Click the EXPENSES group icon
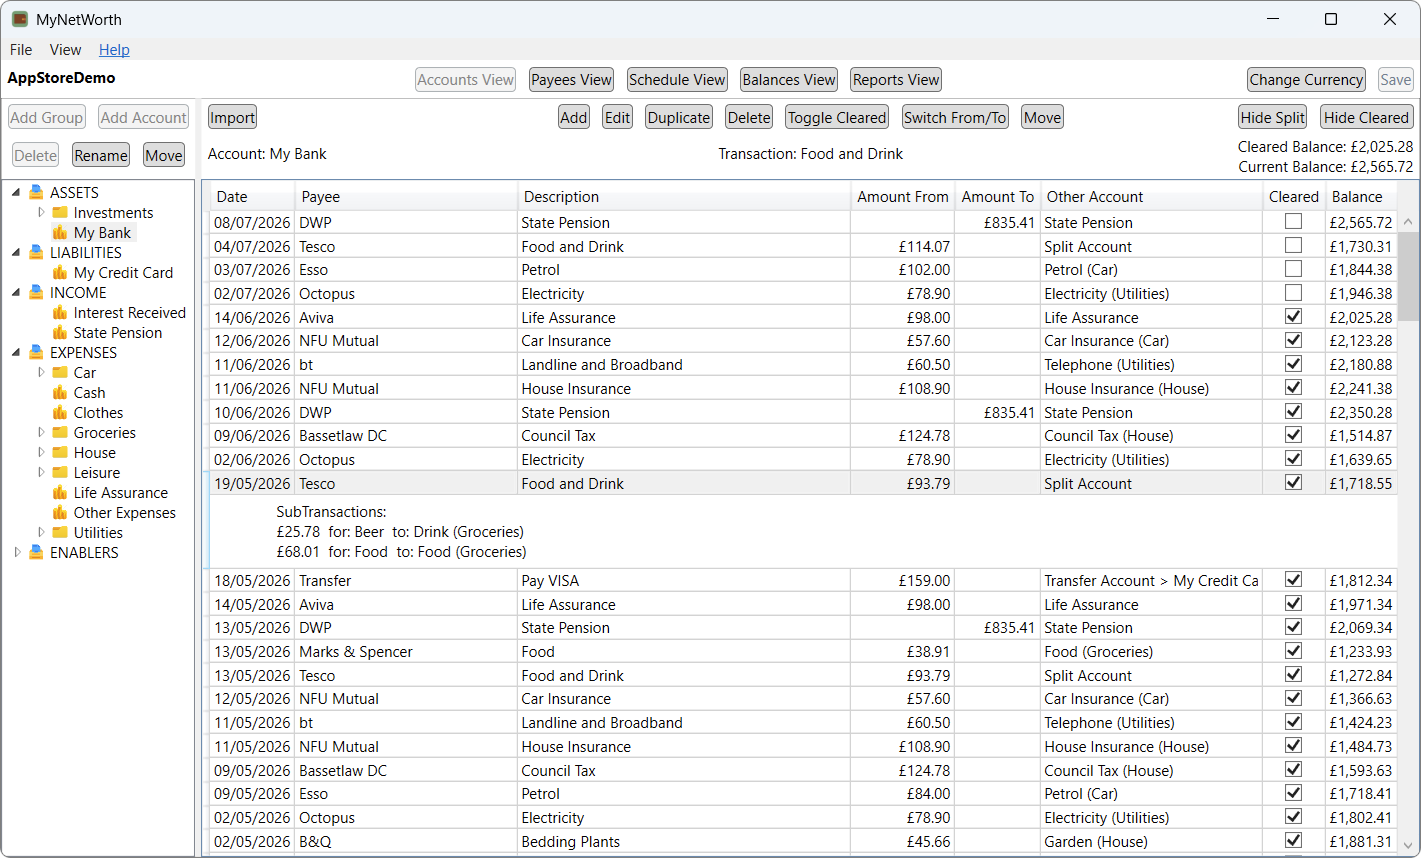Screen dimensions: 1421x858 37,352
